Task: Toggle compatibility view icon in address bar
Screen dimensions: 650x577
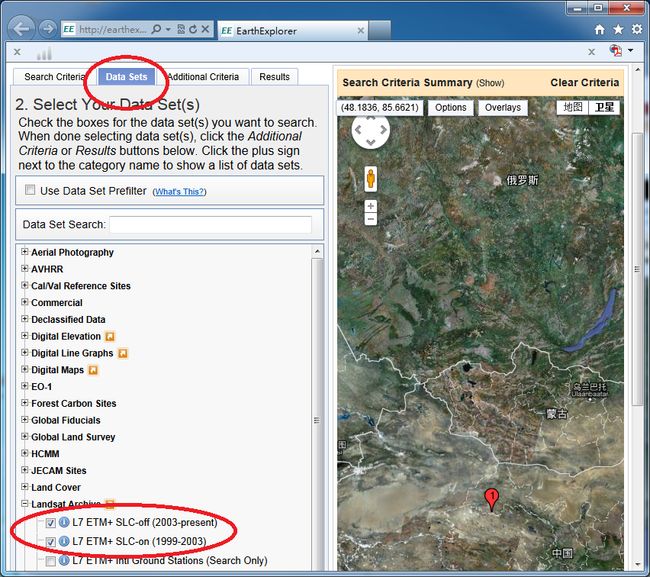Action: pos(181,29)
